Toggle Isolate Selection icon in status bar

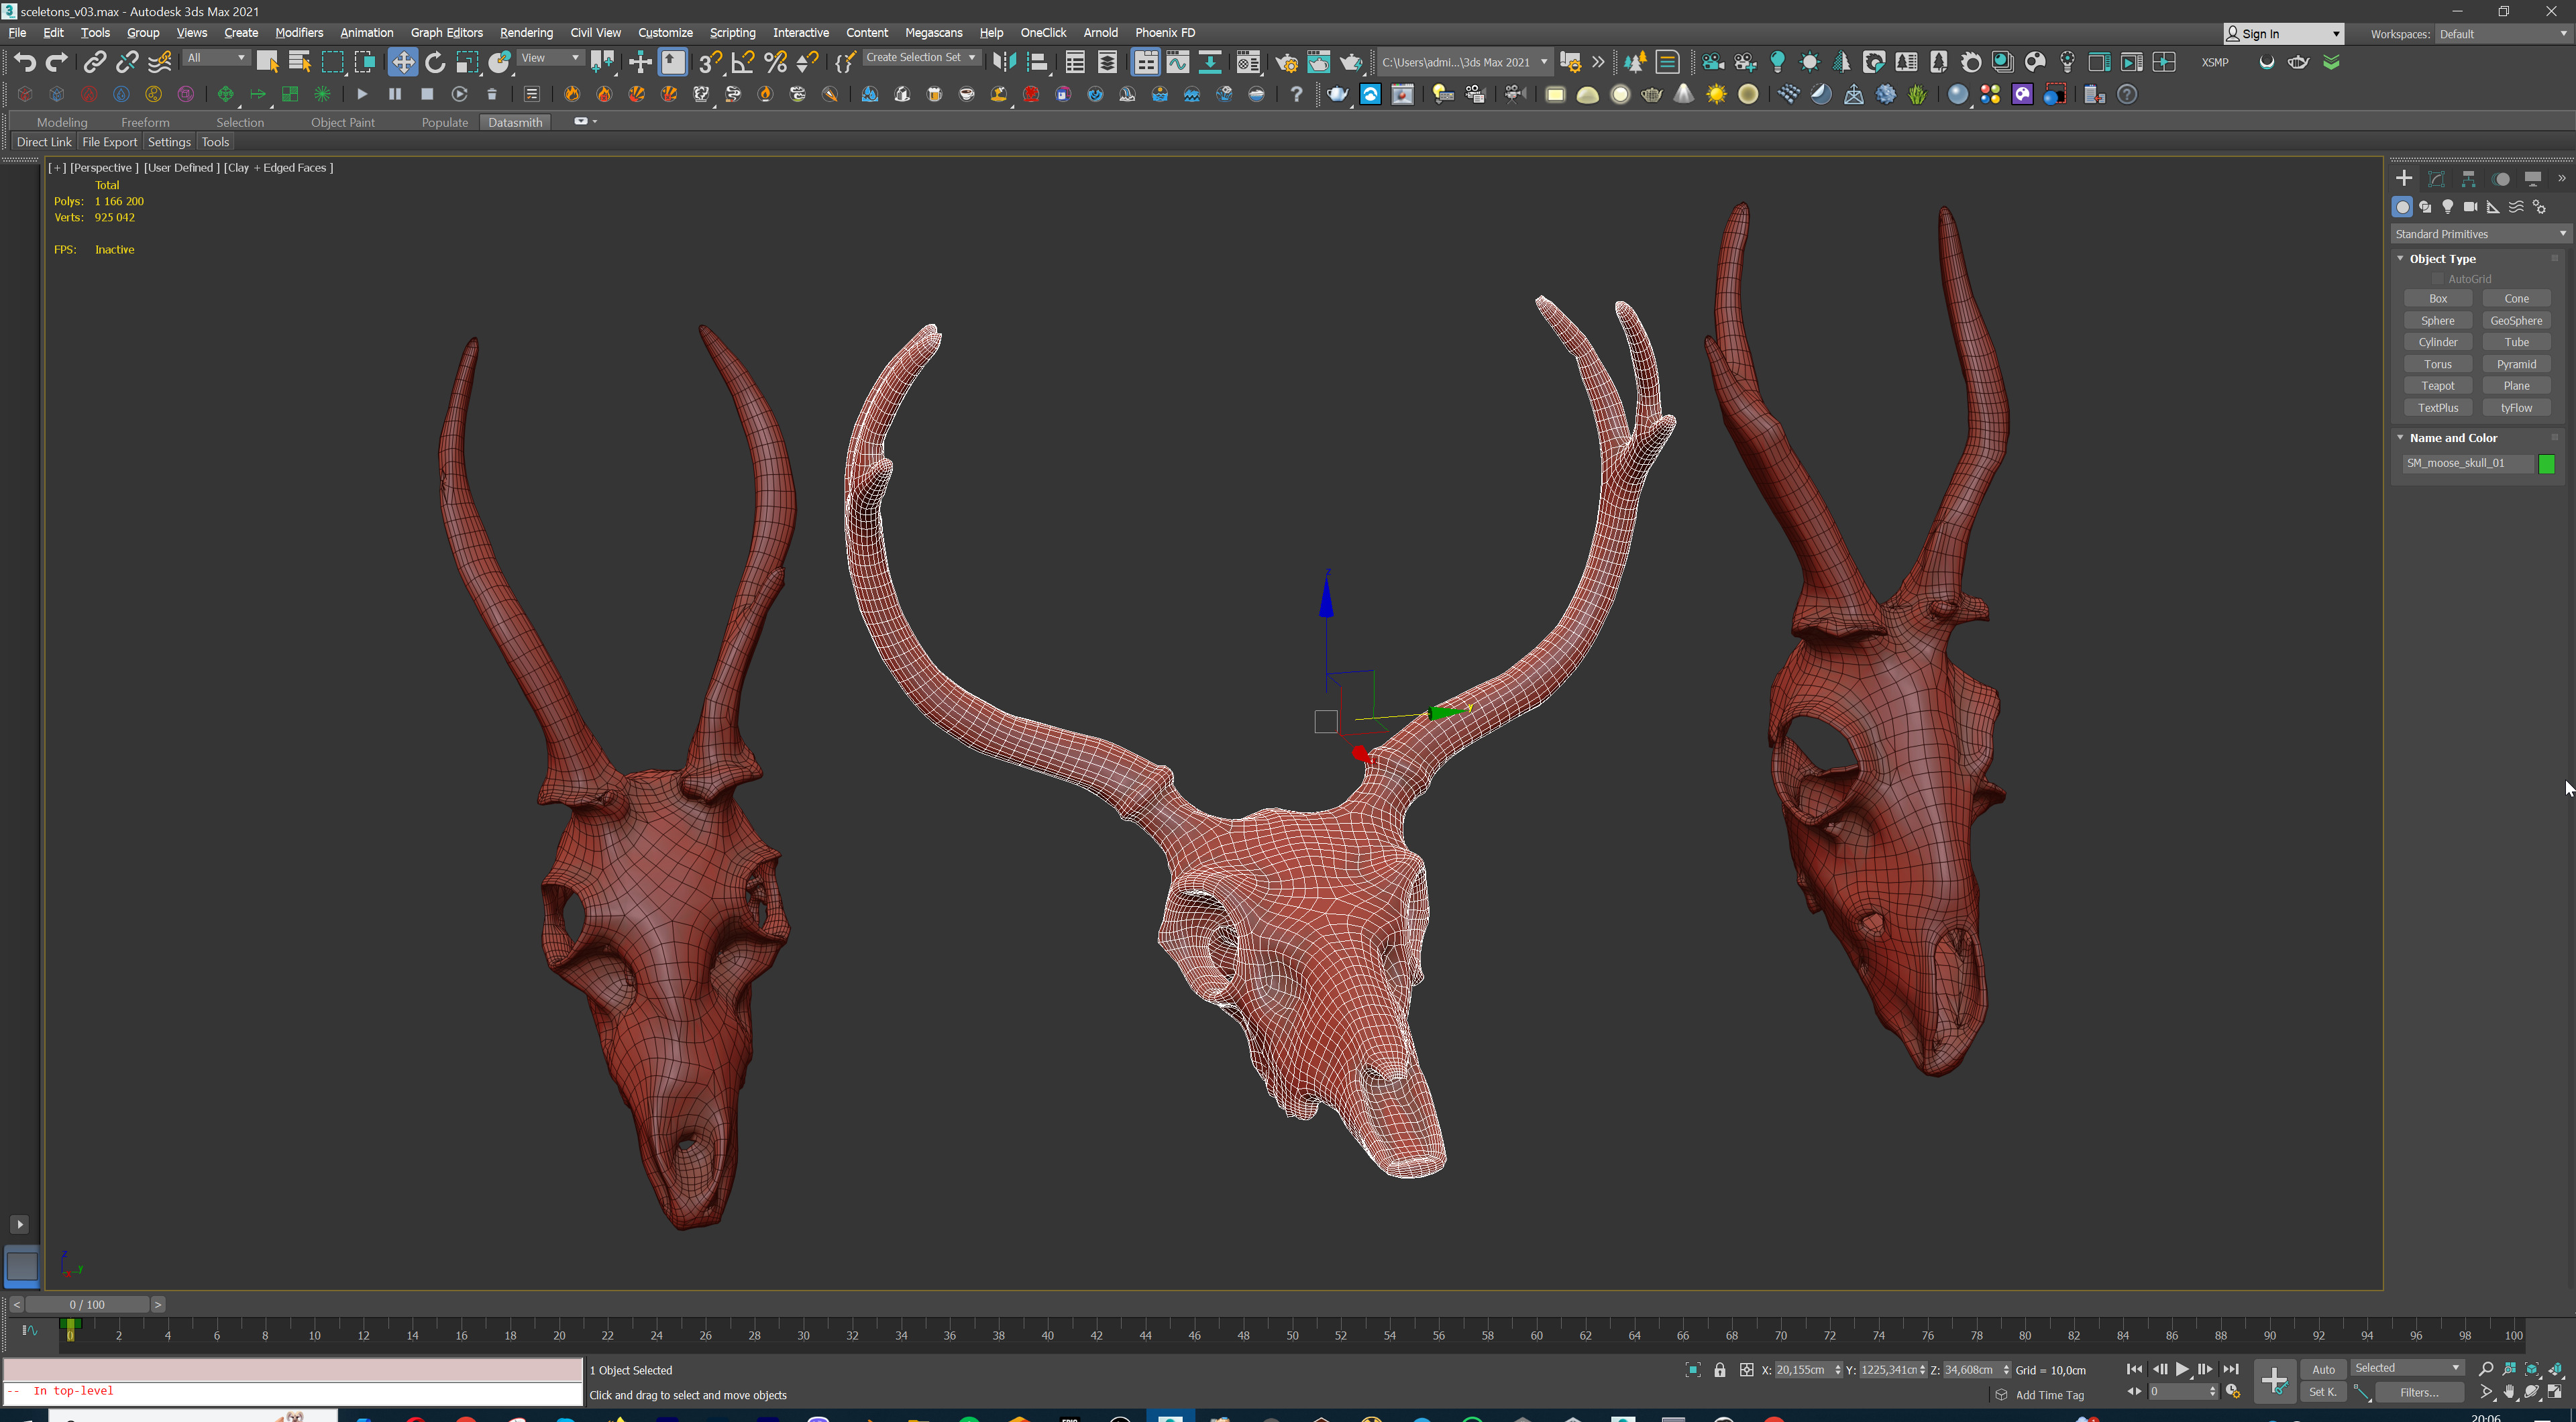tap(1692, 1370)
